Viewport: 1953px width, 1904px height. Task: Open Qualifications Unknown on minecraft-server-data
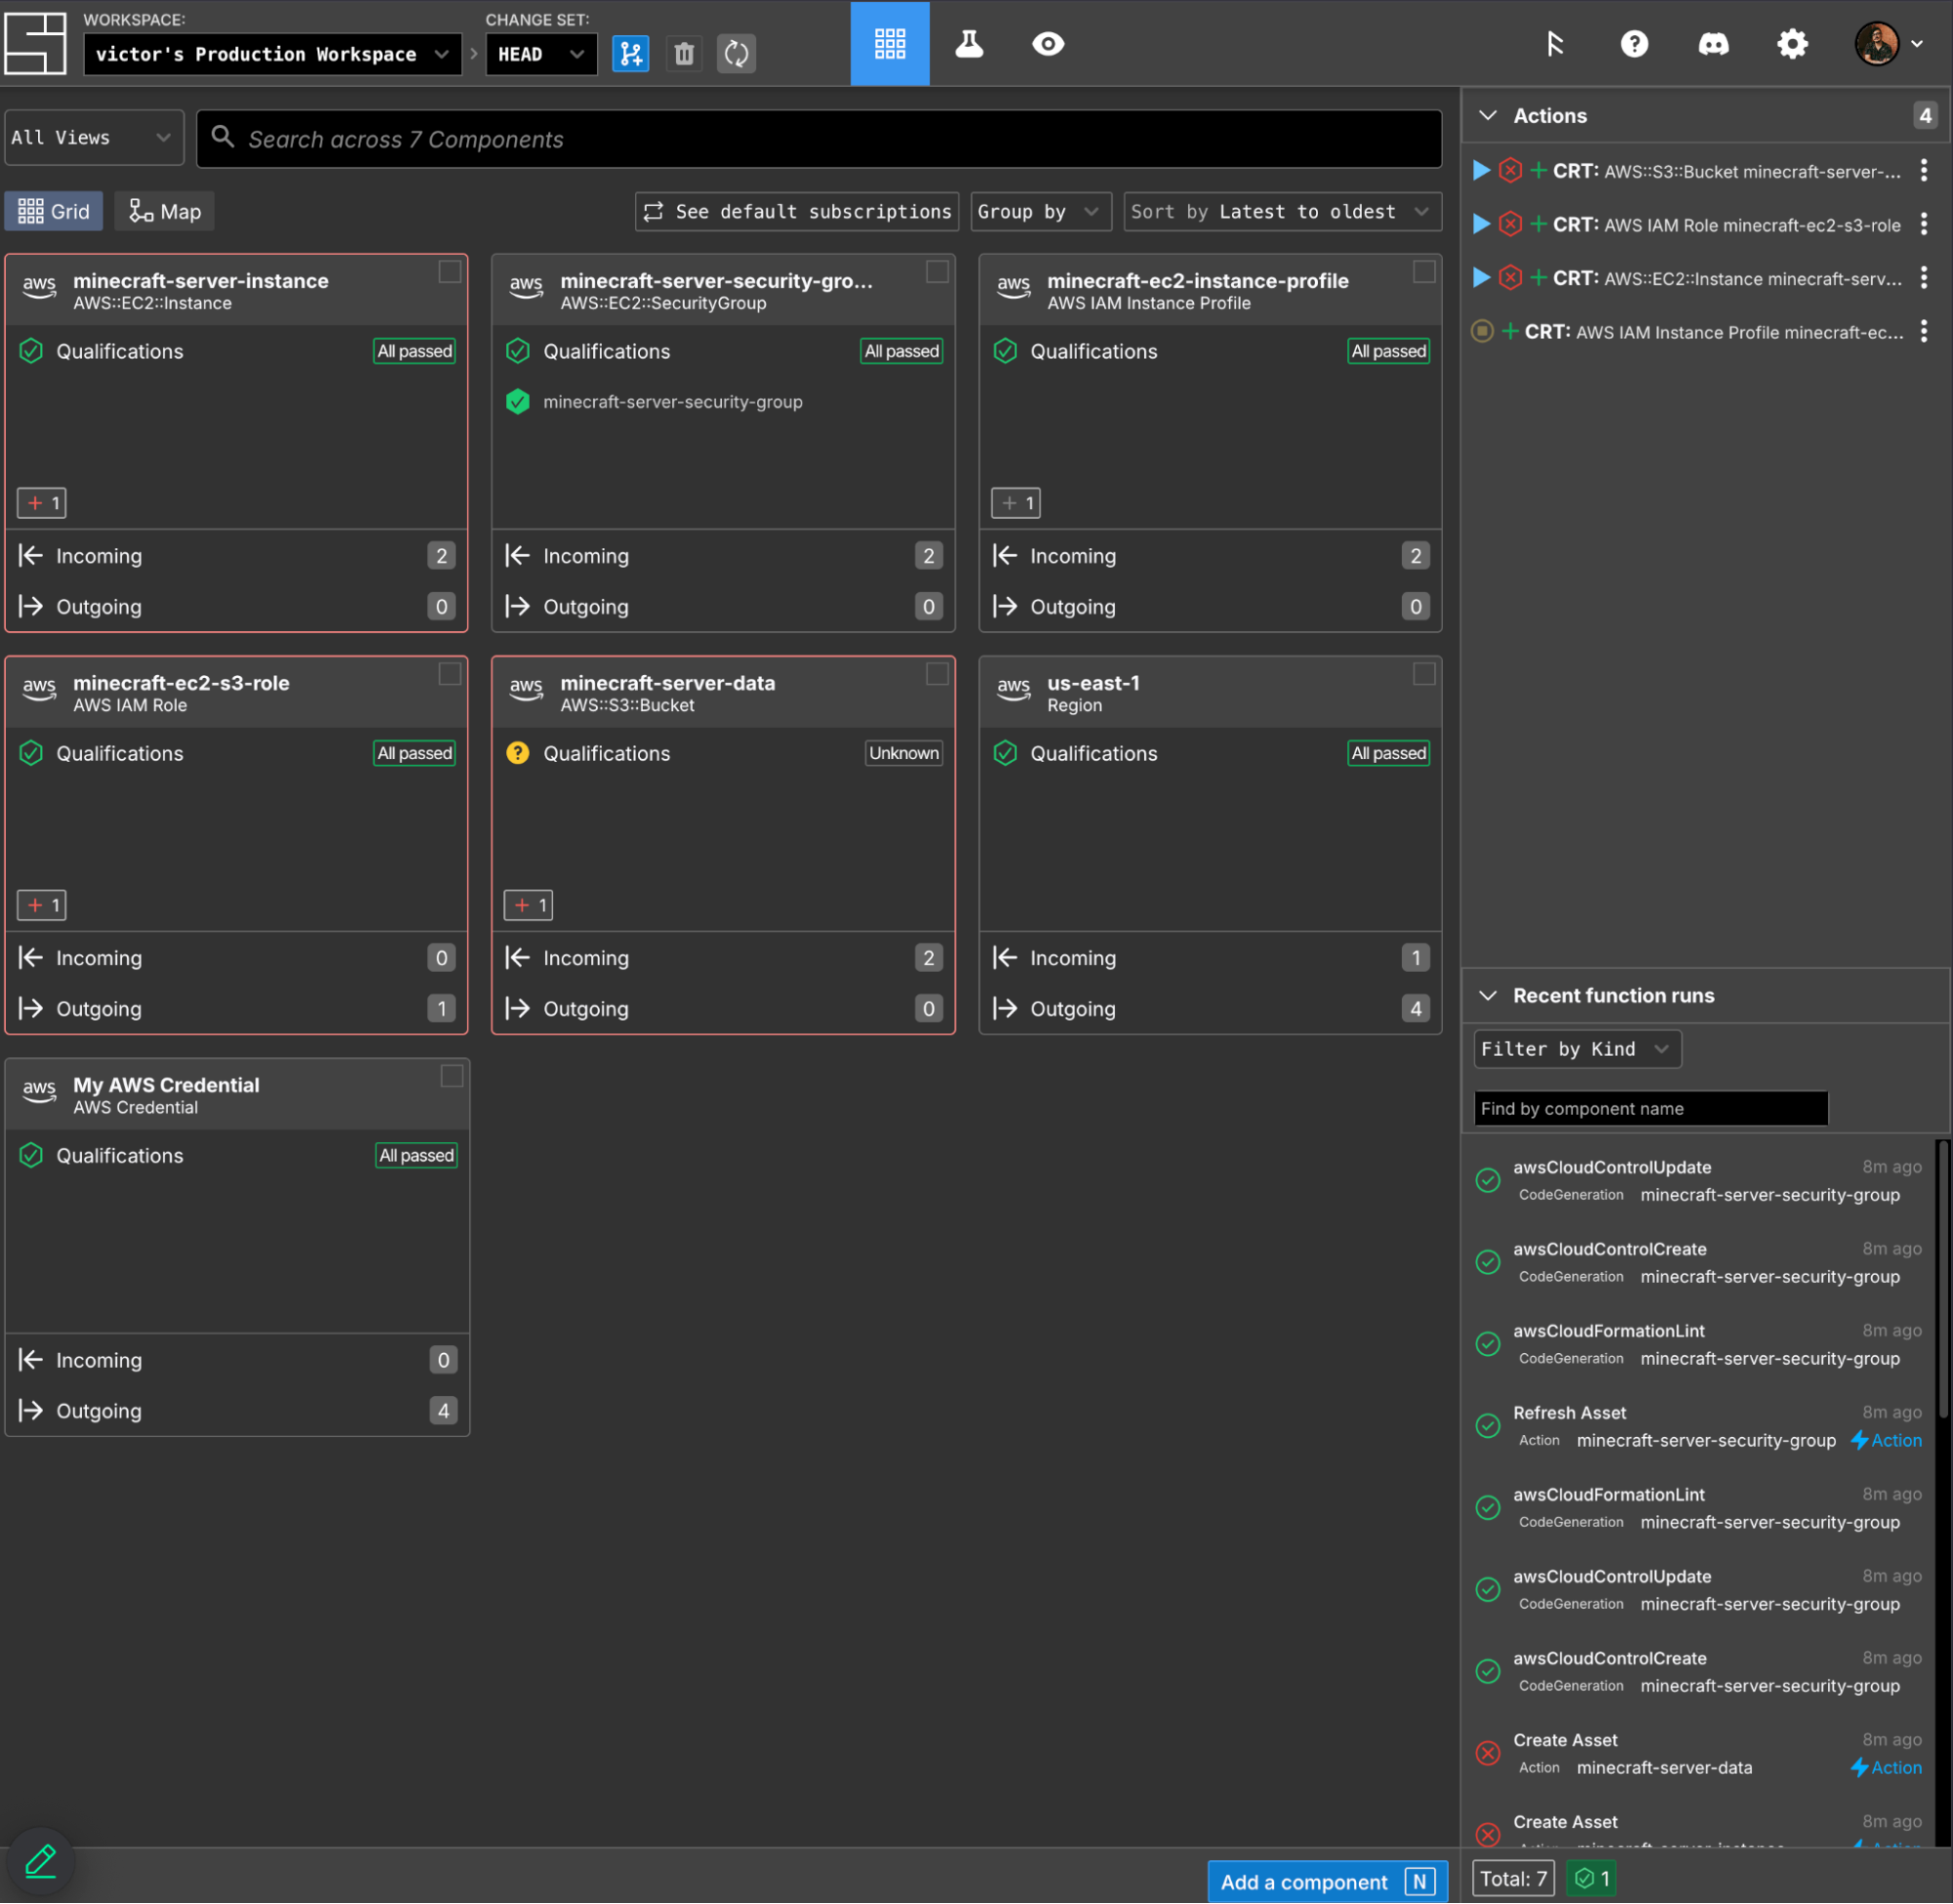(723, 754)
